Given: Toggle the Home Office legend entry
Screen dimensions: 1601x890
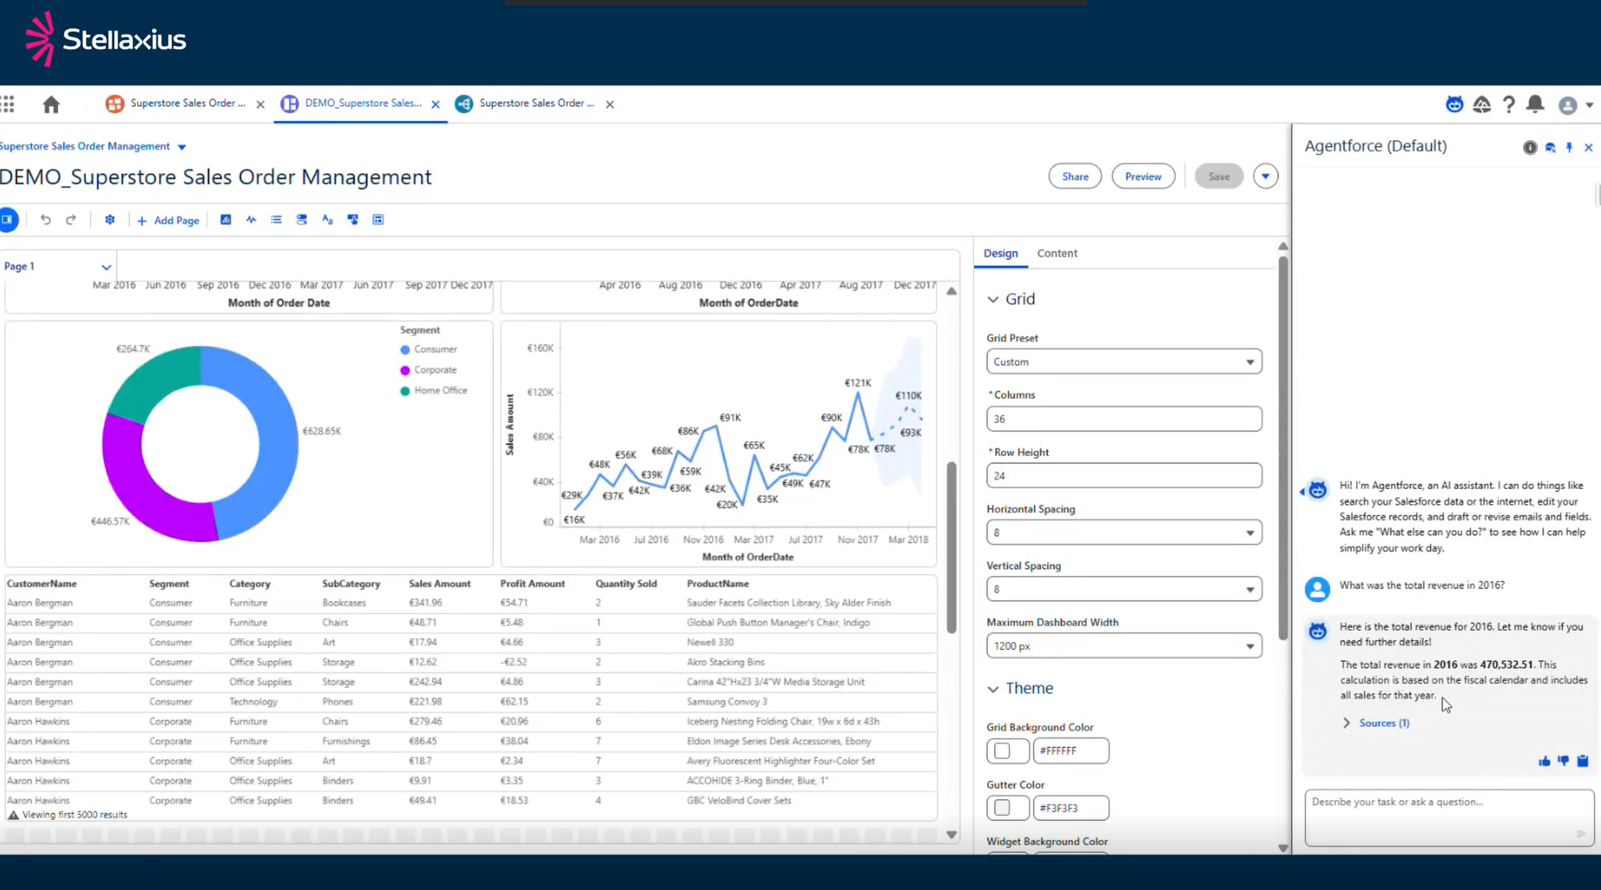Looking at the screenshot, I should 439,391.
